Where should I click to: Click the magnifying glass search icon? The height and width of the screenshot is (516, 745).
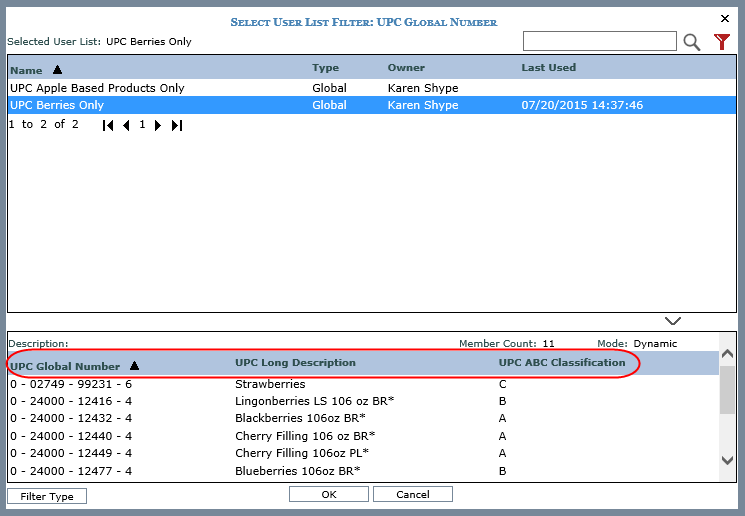pos(692,42)
